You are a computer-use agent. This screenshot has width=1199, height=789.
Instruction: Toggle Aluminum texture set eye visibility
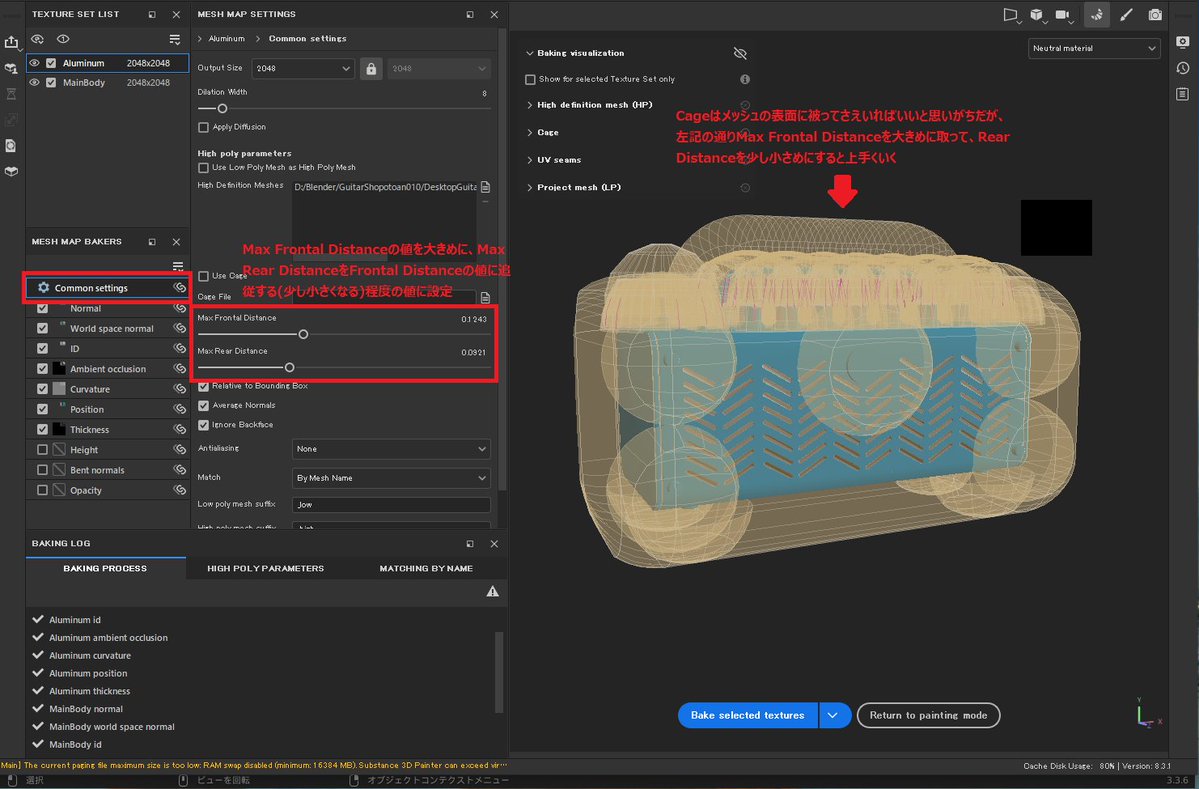tap(34, 63)
